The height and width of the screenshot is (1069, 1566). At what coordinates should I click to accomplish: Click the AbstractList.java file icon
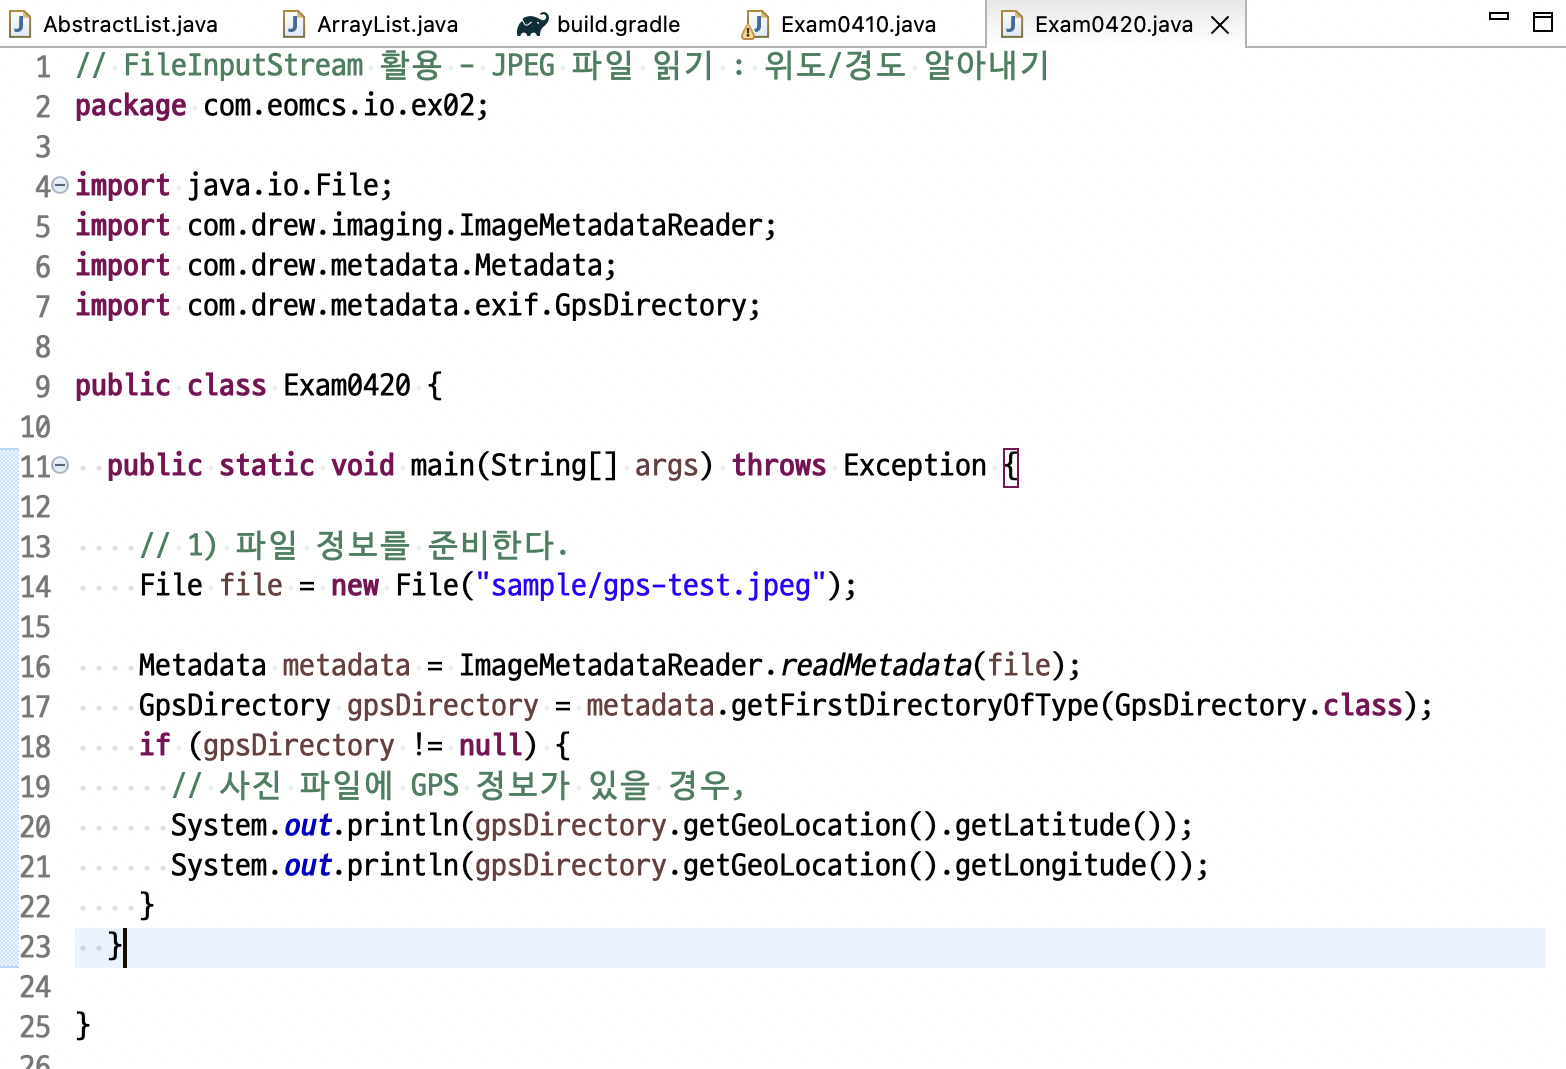click(x=20, y=24)
